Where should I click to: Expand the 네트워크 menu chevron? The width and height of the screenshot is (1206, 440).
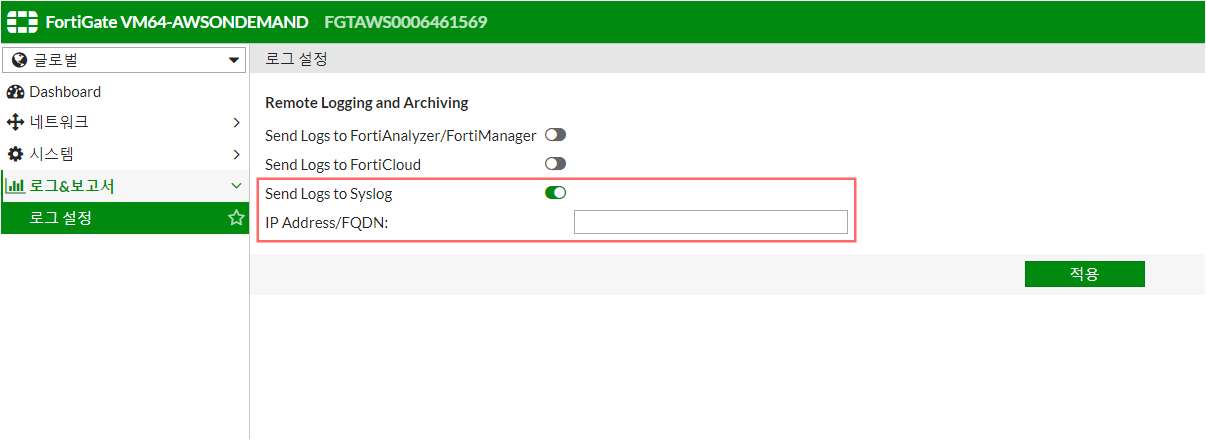pos(236,123)
